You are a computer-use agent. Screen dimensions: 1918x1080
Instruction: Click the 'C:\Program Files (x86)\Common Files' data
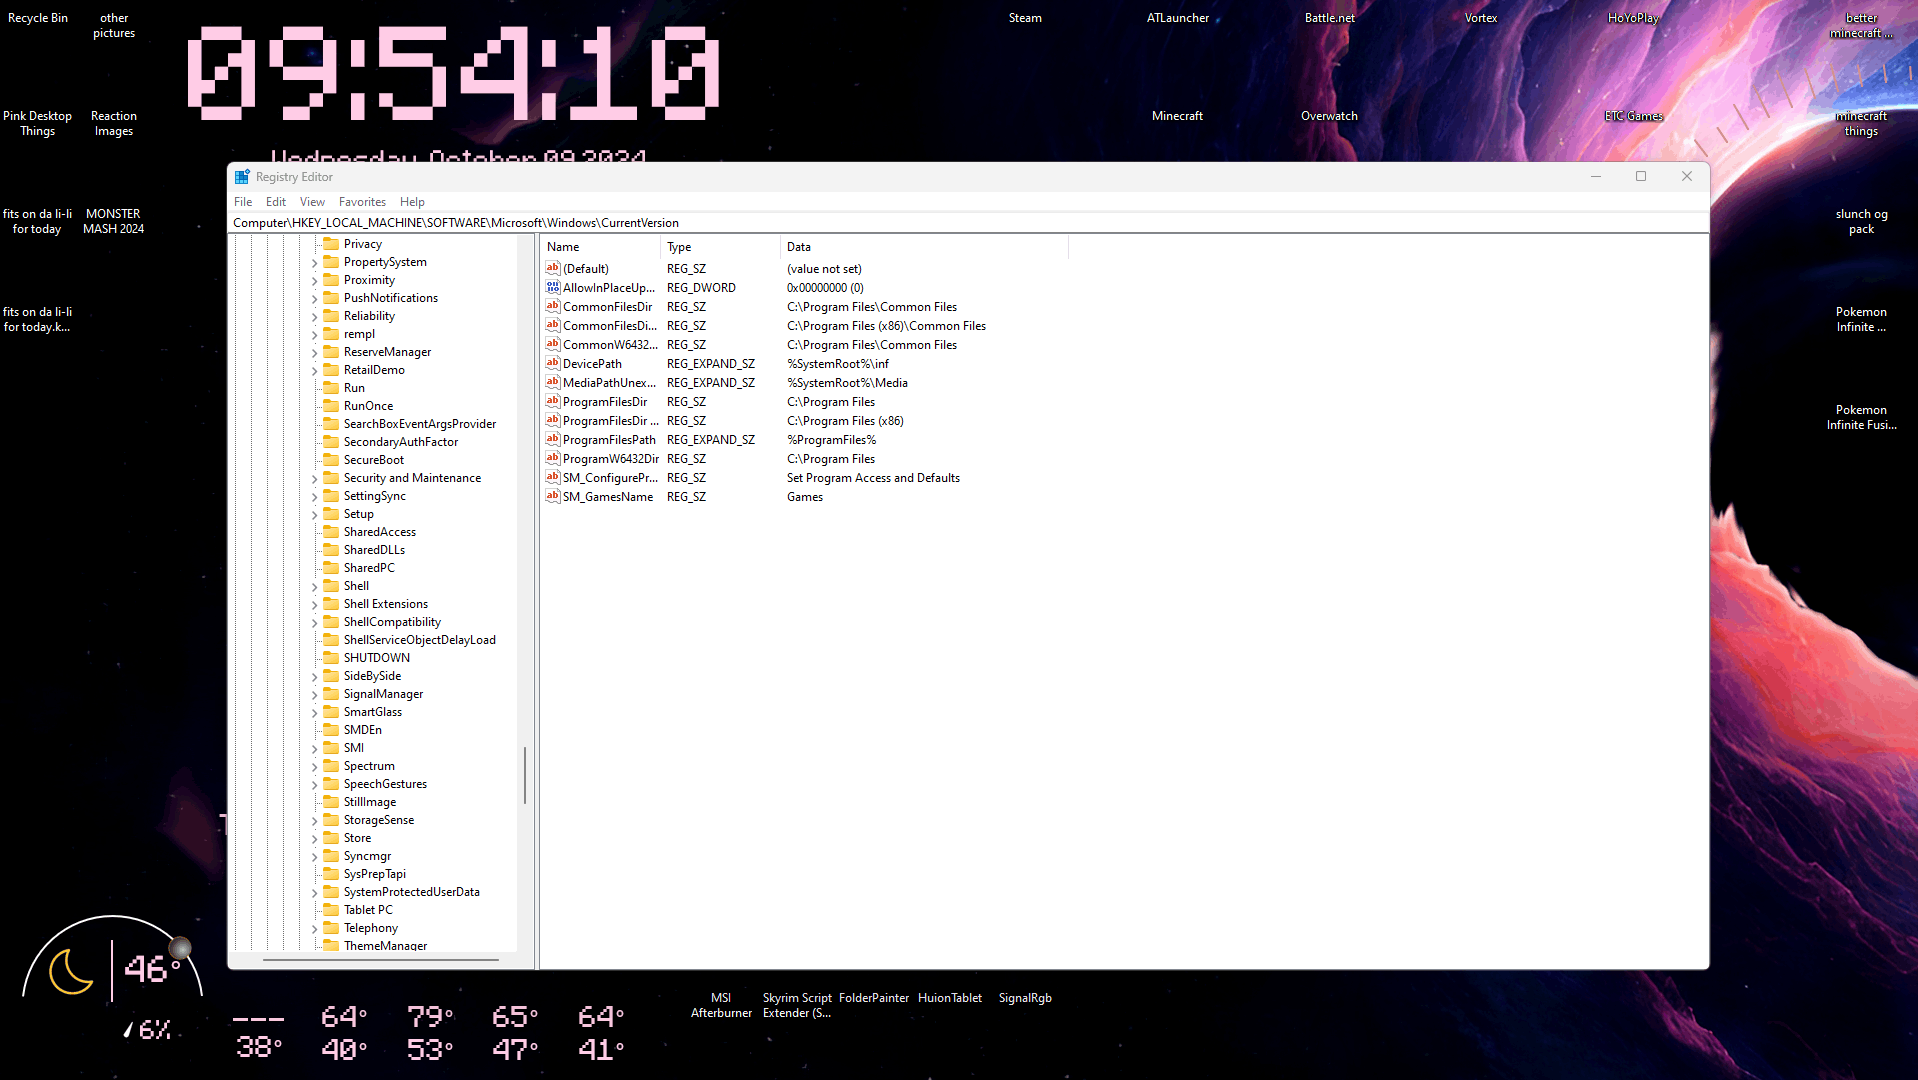point(886,326)
